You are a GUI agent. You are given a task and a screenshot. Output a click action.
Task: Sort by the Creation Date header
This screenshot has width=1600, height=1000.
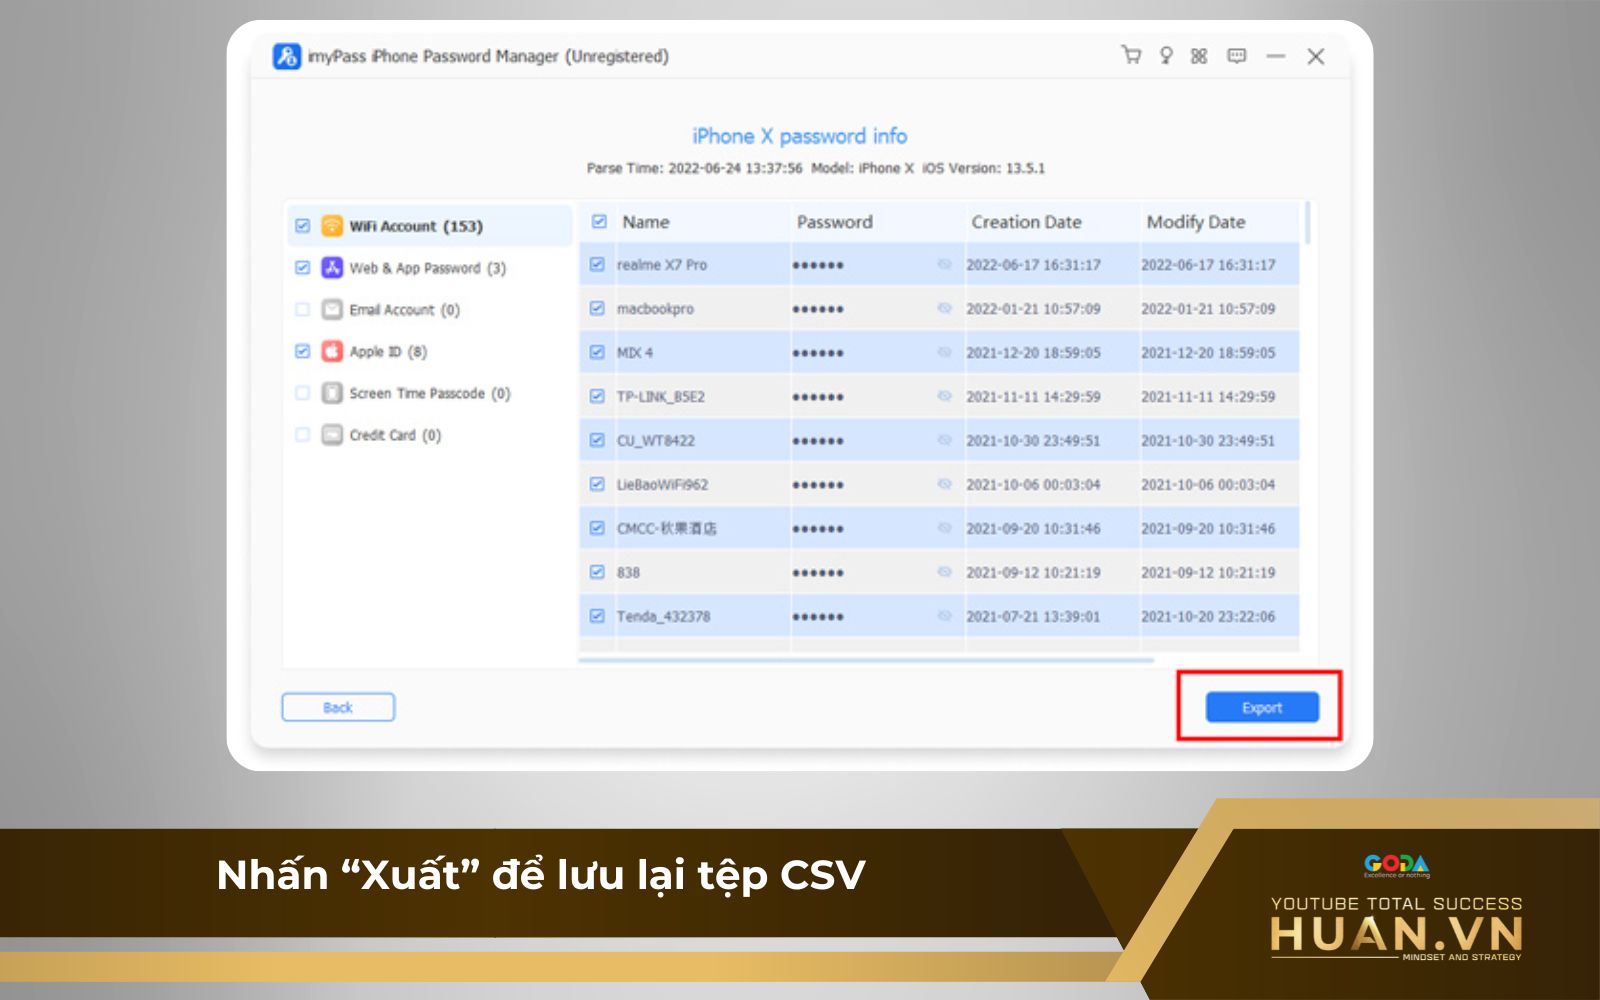1027,222
